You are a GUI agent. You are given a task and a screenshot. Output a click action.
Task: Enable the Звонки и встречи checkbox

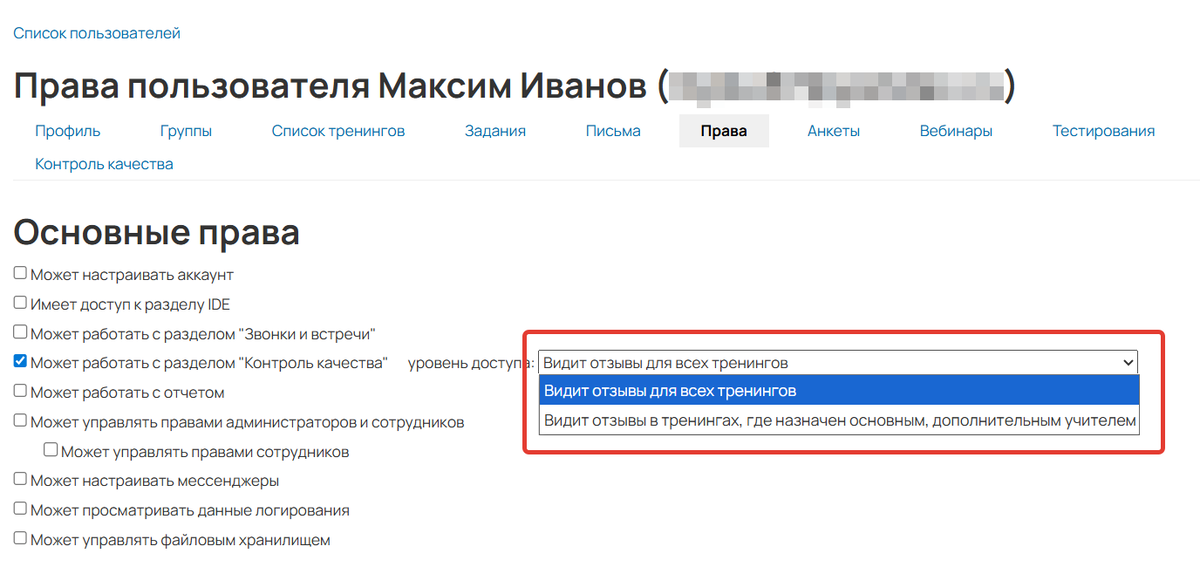[20, 333]
